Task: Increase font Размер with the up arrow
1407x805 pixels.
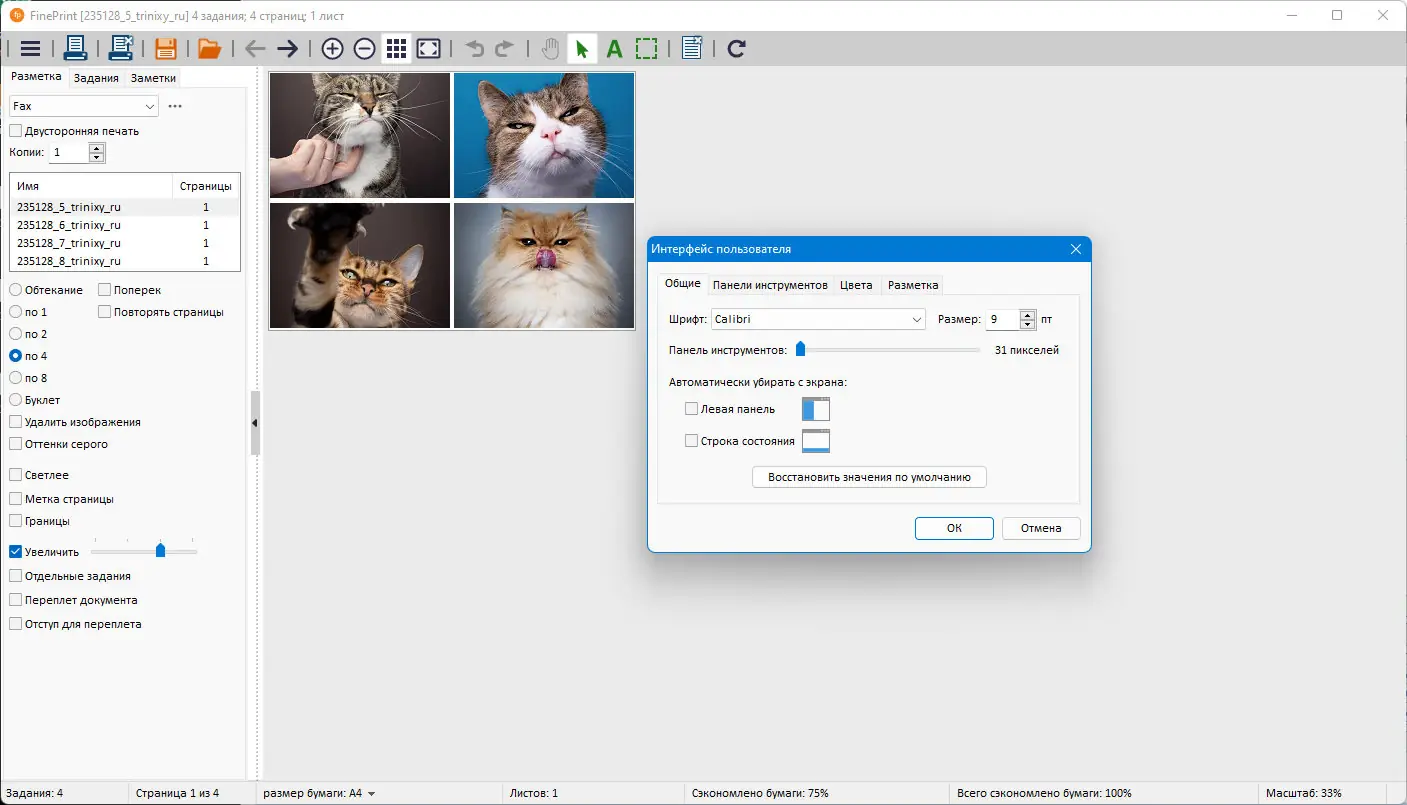Action: 1028,314
